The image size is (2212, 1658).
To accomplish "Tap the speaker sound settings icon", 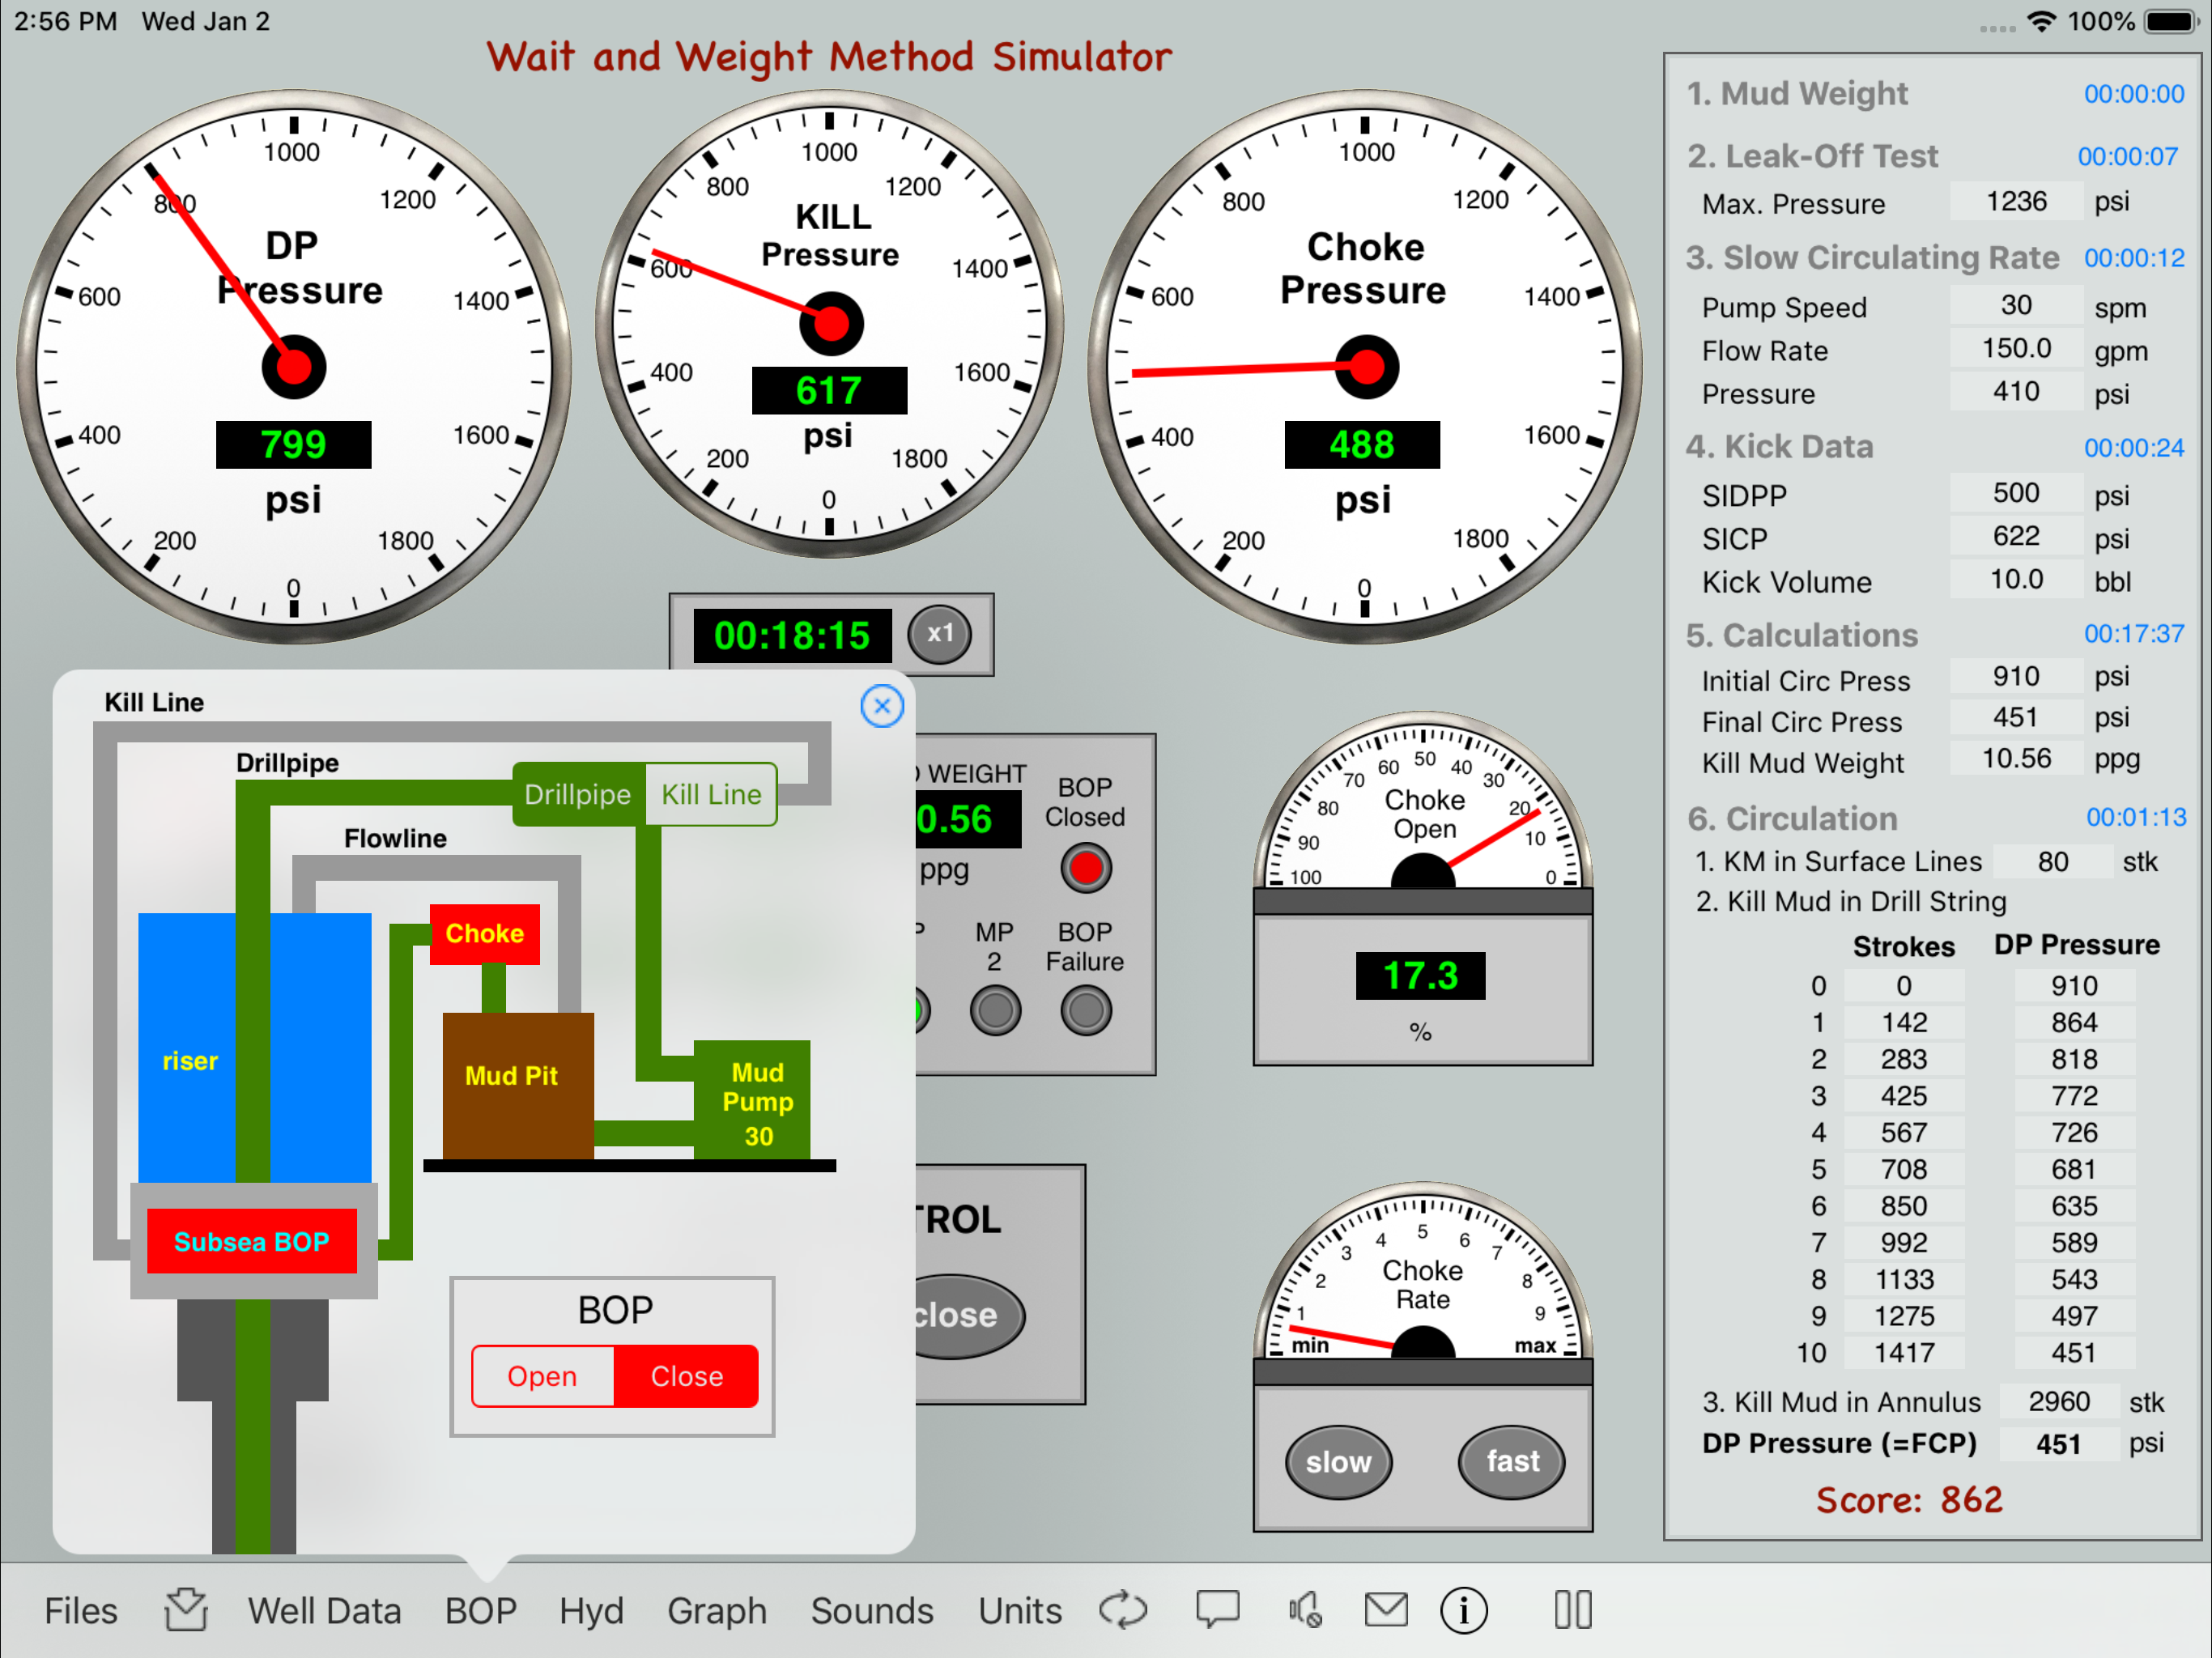I will tap(1305, 1610).
